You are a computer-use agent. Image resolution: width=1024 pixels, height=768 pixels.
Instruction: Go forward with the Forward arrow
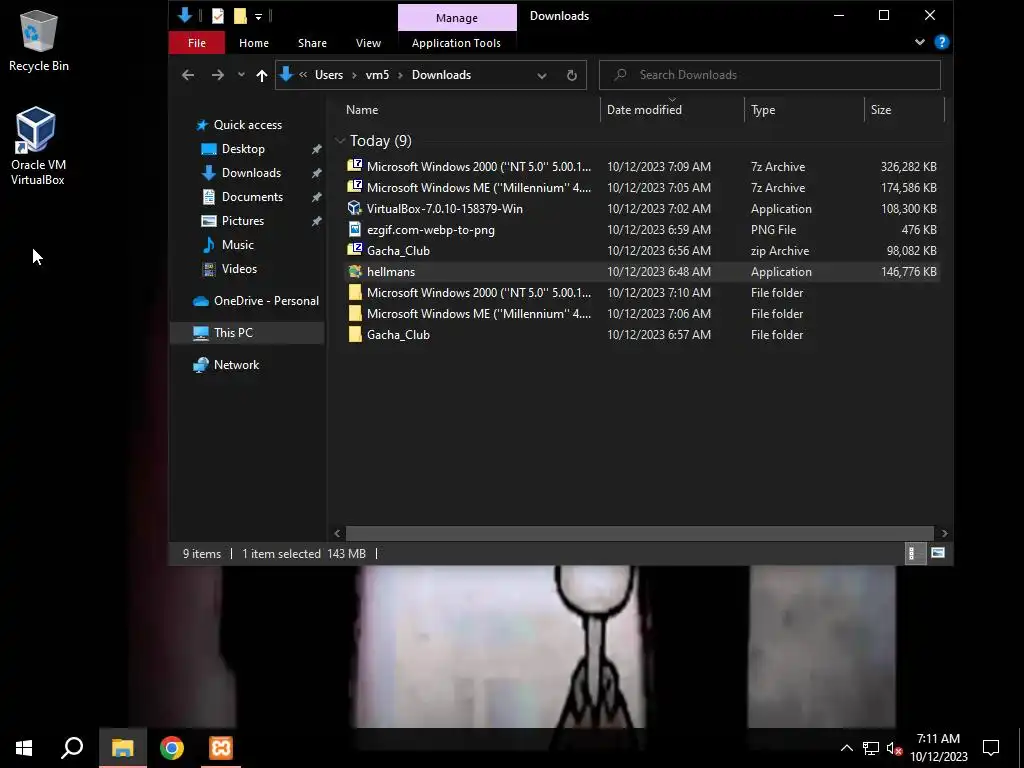pos(217,75)
